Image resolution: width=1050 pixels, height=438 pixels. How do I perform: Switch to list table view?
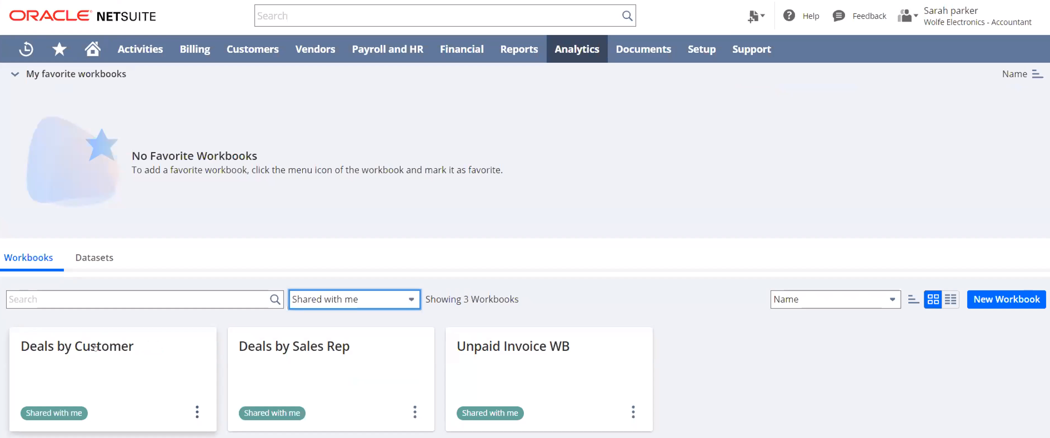point(951,299)
